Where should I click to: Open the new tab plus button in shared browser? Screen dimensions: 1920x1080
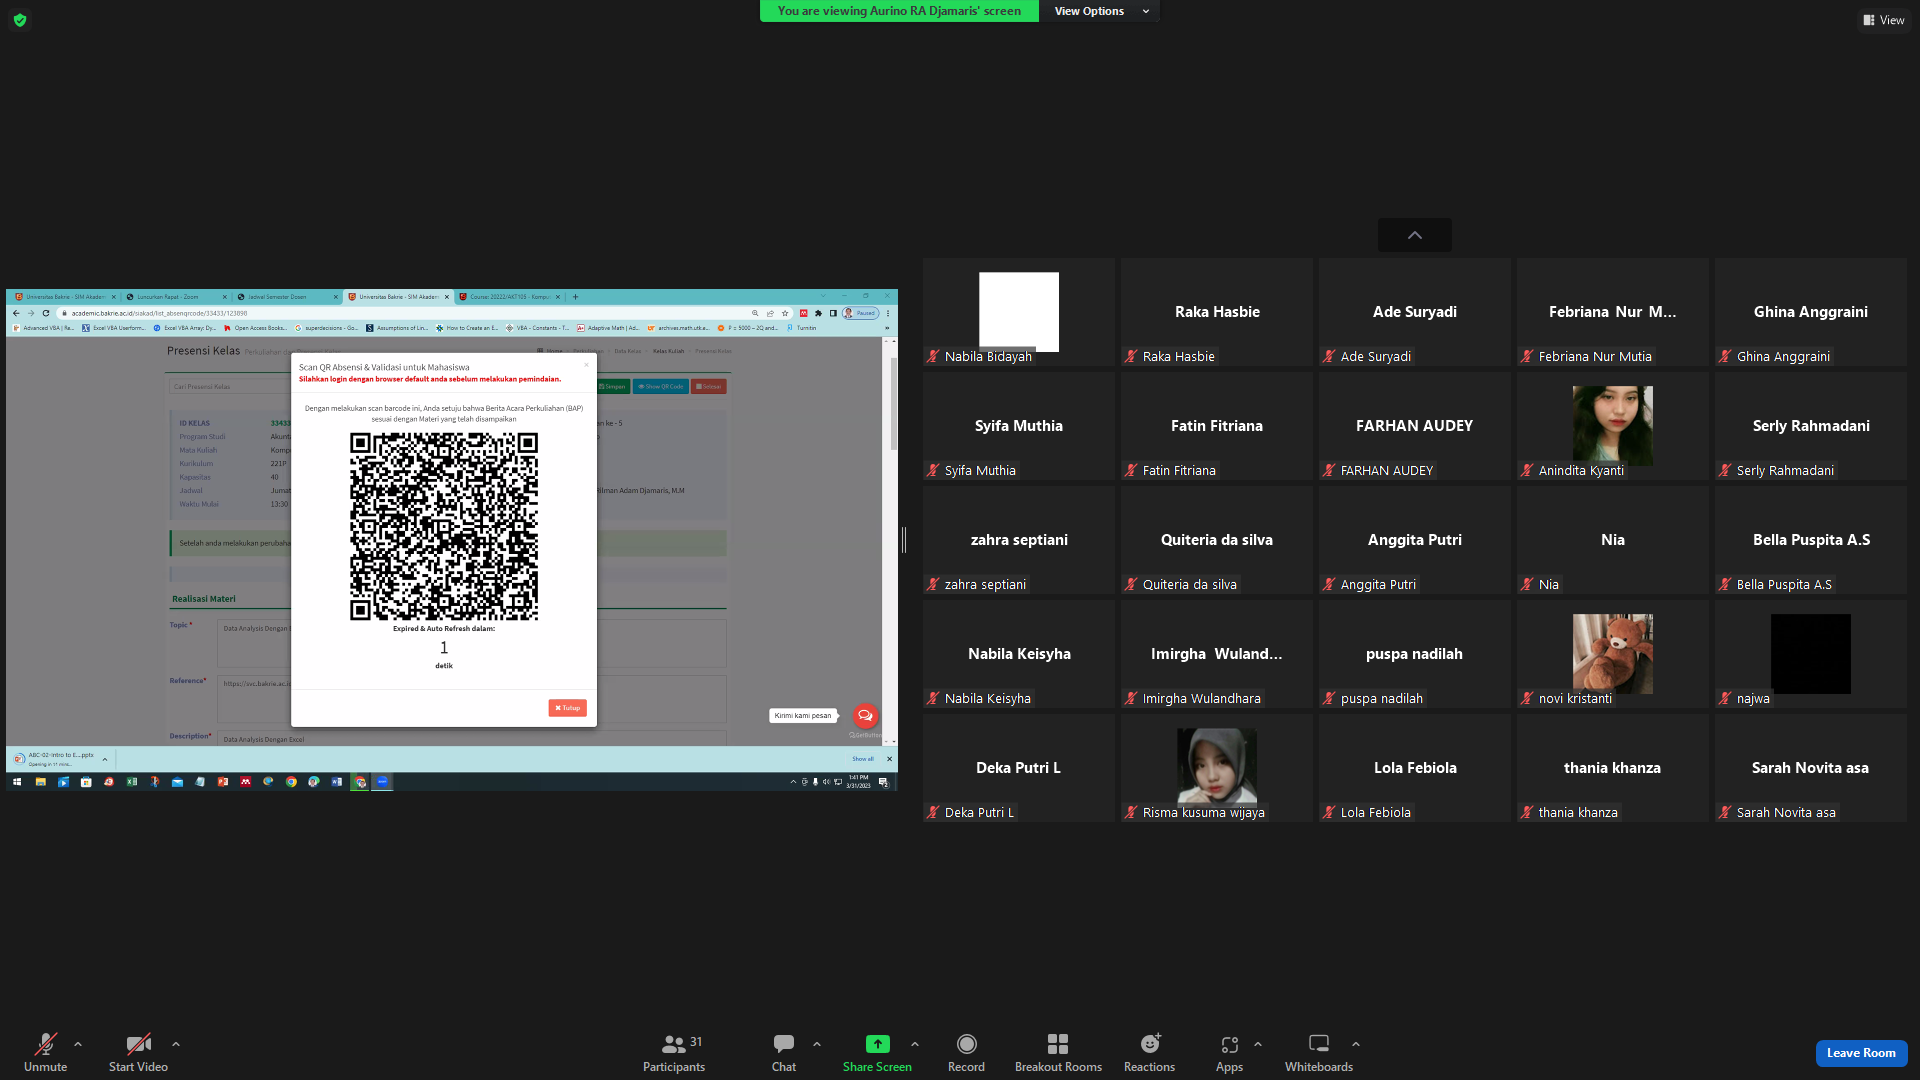pyautogui.click(x=575, y=297)
